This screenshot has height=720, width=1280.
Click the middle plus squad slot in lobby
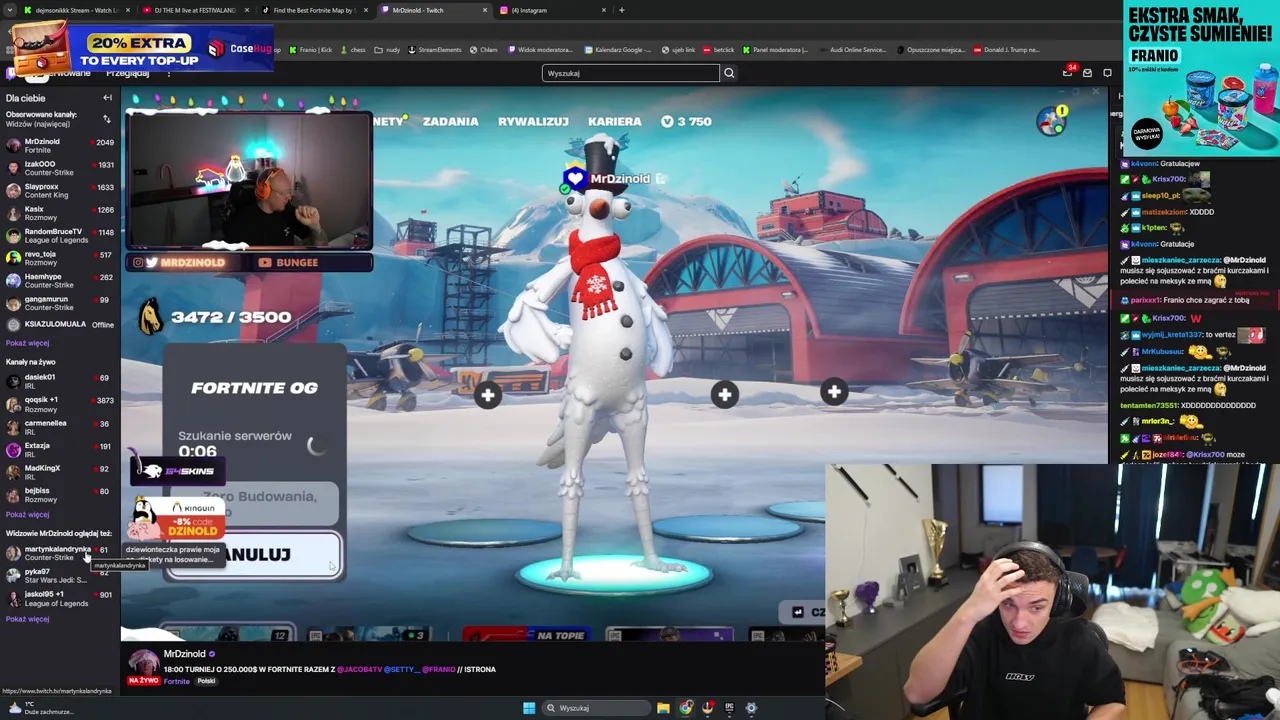725,394
